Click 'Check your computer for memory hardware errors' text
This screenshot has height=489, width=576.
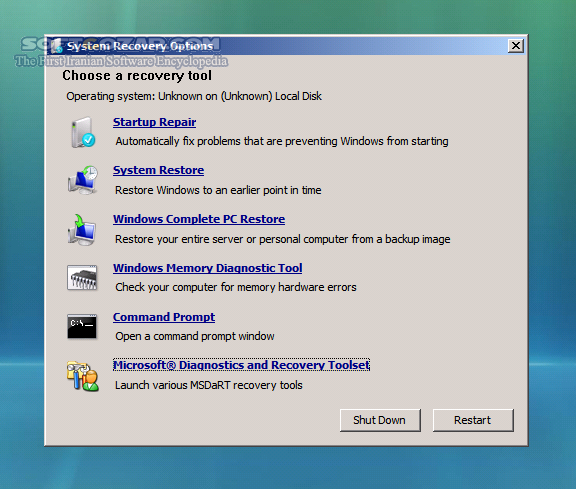click(236, 287)
